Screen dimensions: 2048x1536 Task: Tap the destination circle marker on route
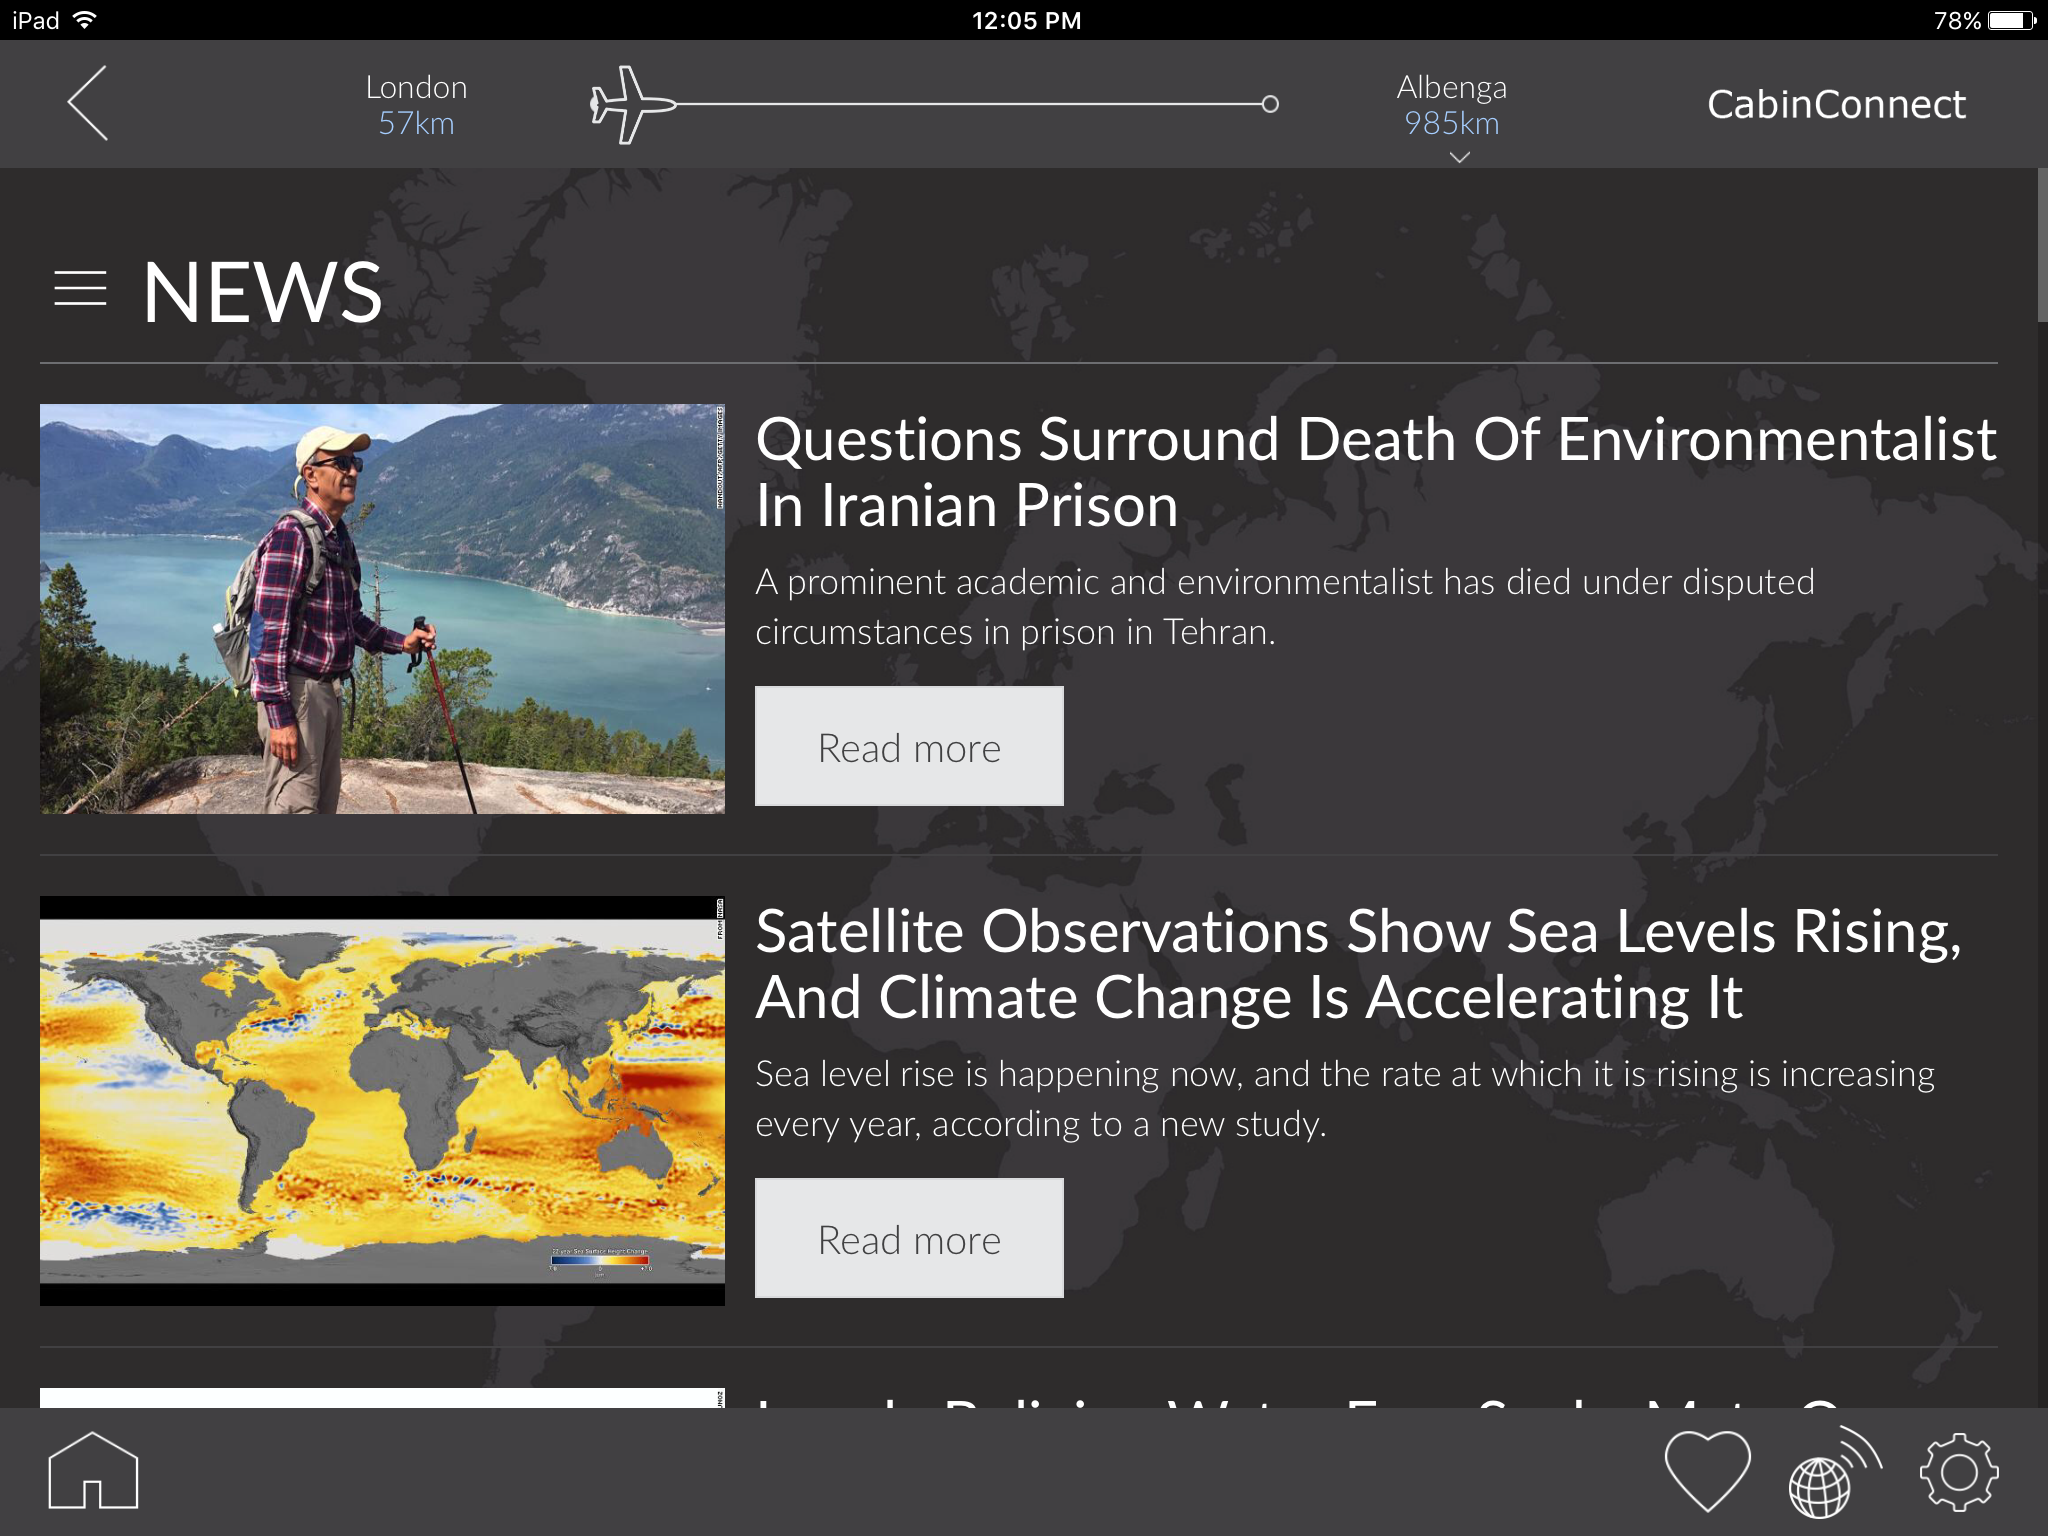(x=1270, y=104)
